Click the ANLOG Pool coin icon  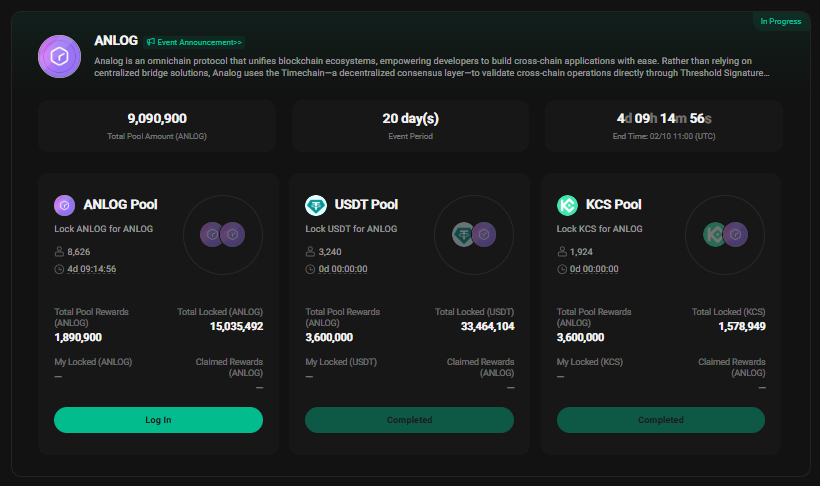click(x=64, y=205)
